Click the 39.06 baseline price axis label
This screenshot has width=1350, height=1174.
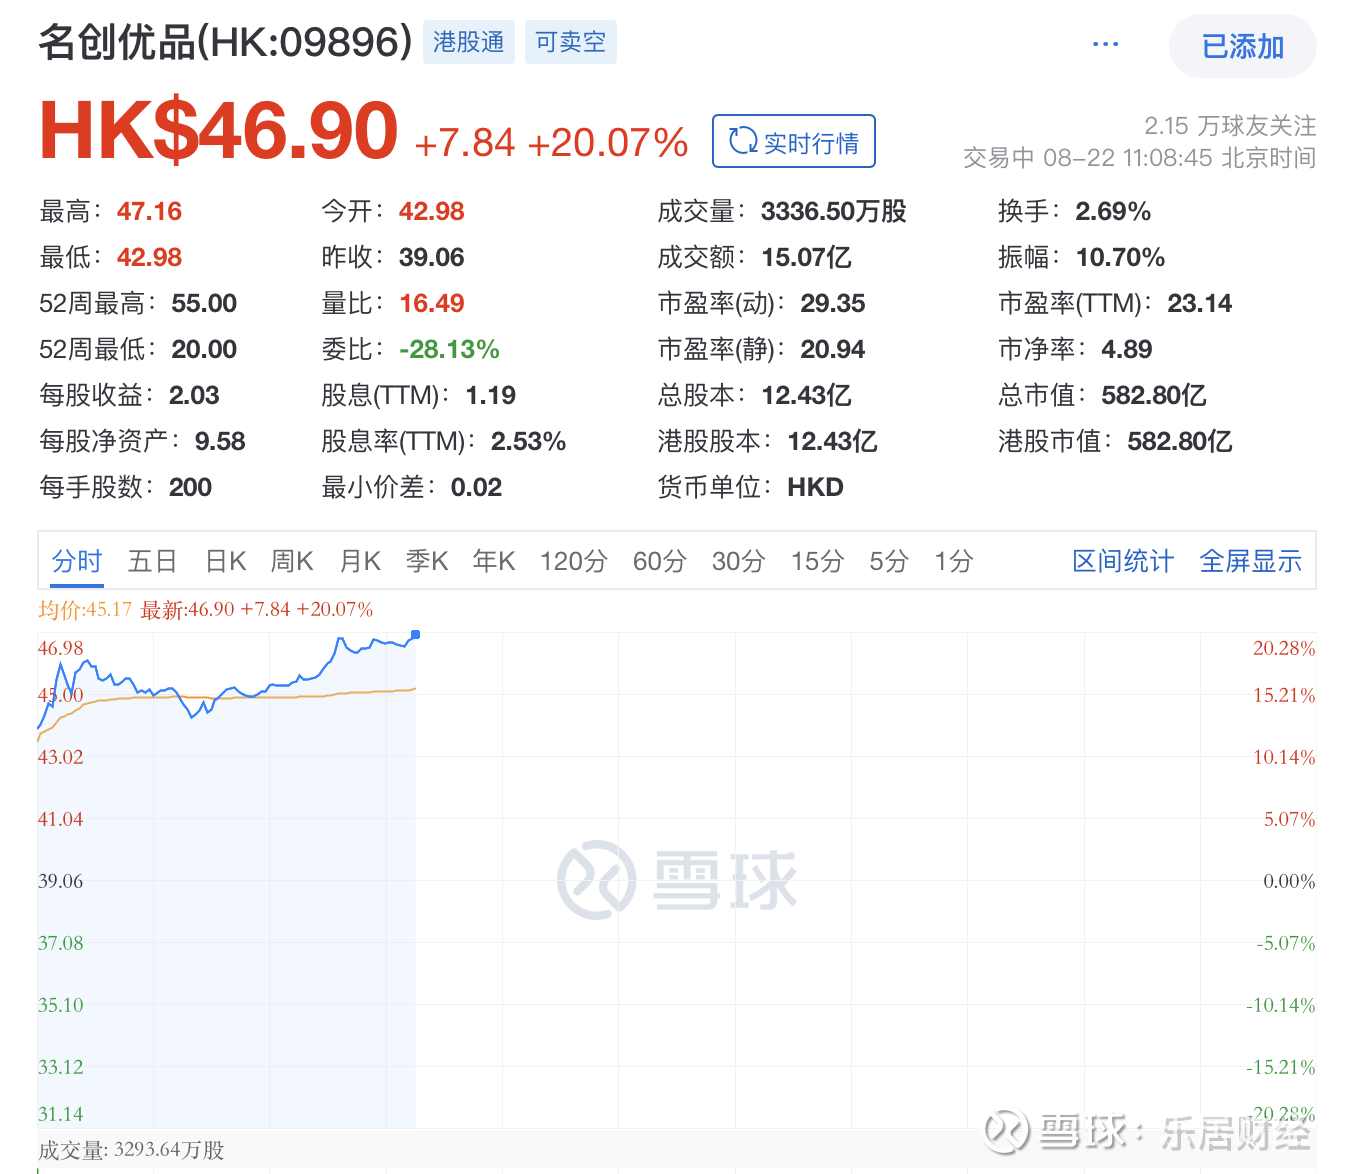(61, 881)
